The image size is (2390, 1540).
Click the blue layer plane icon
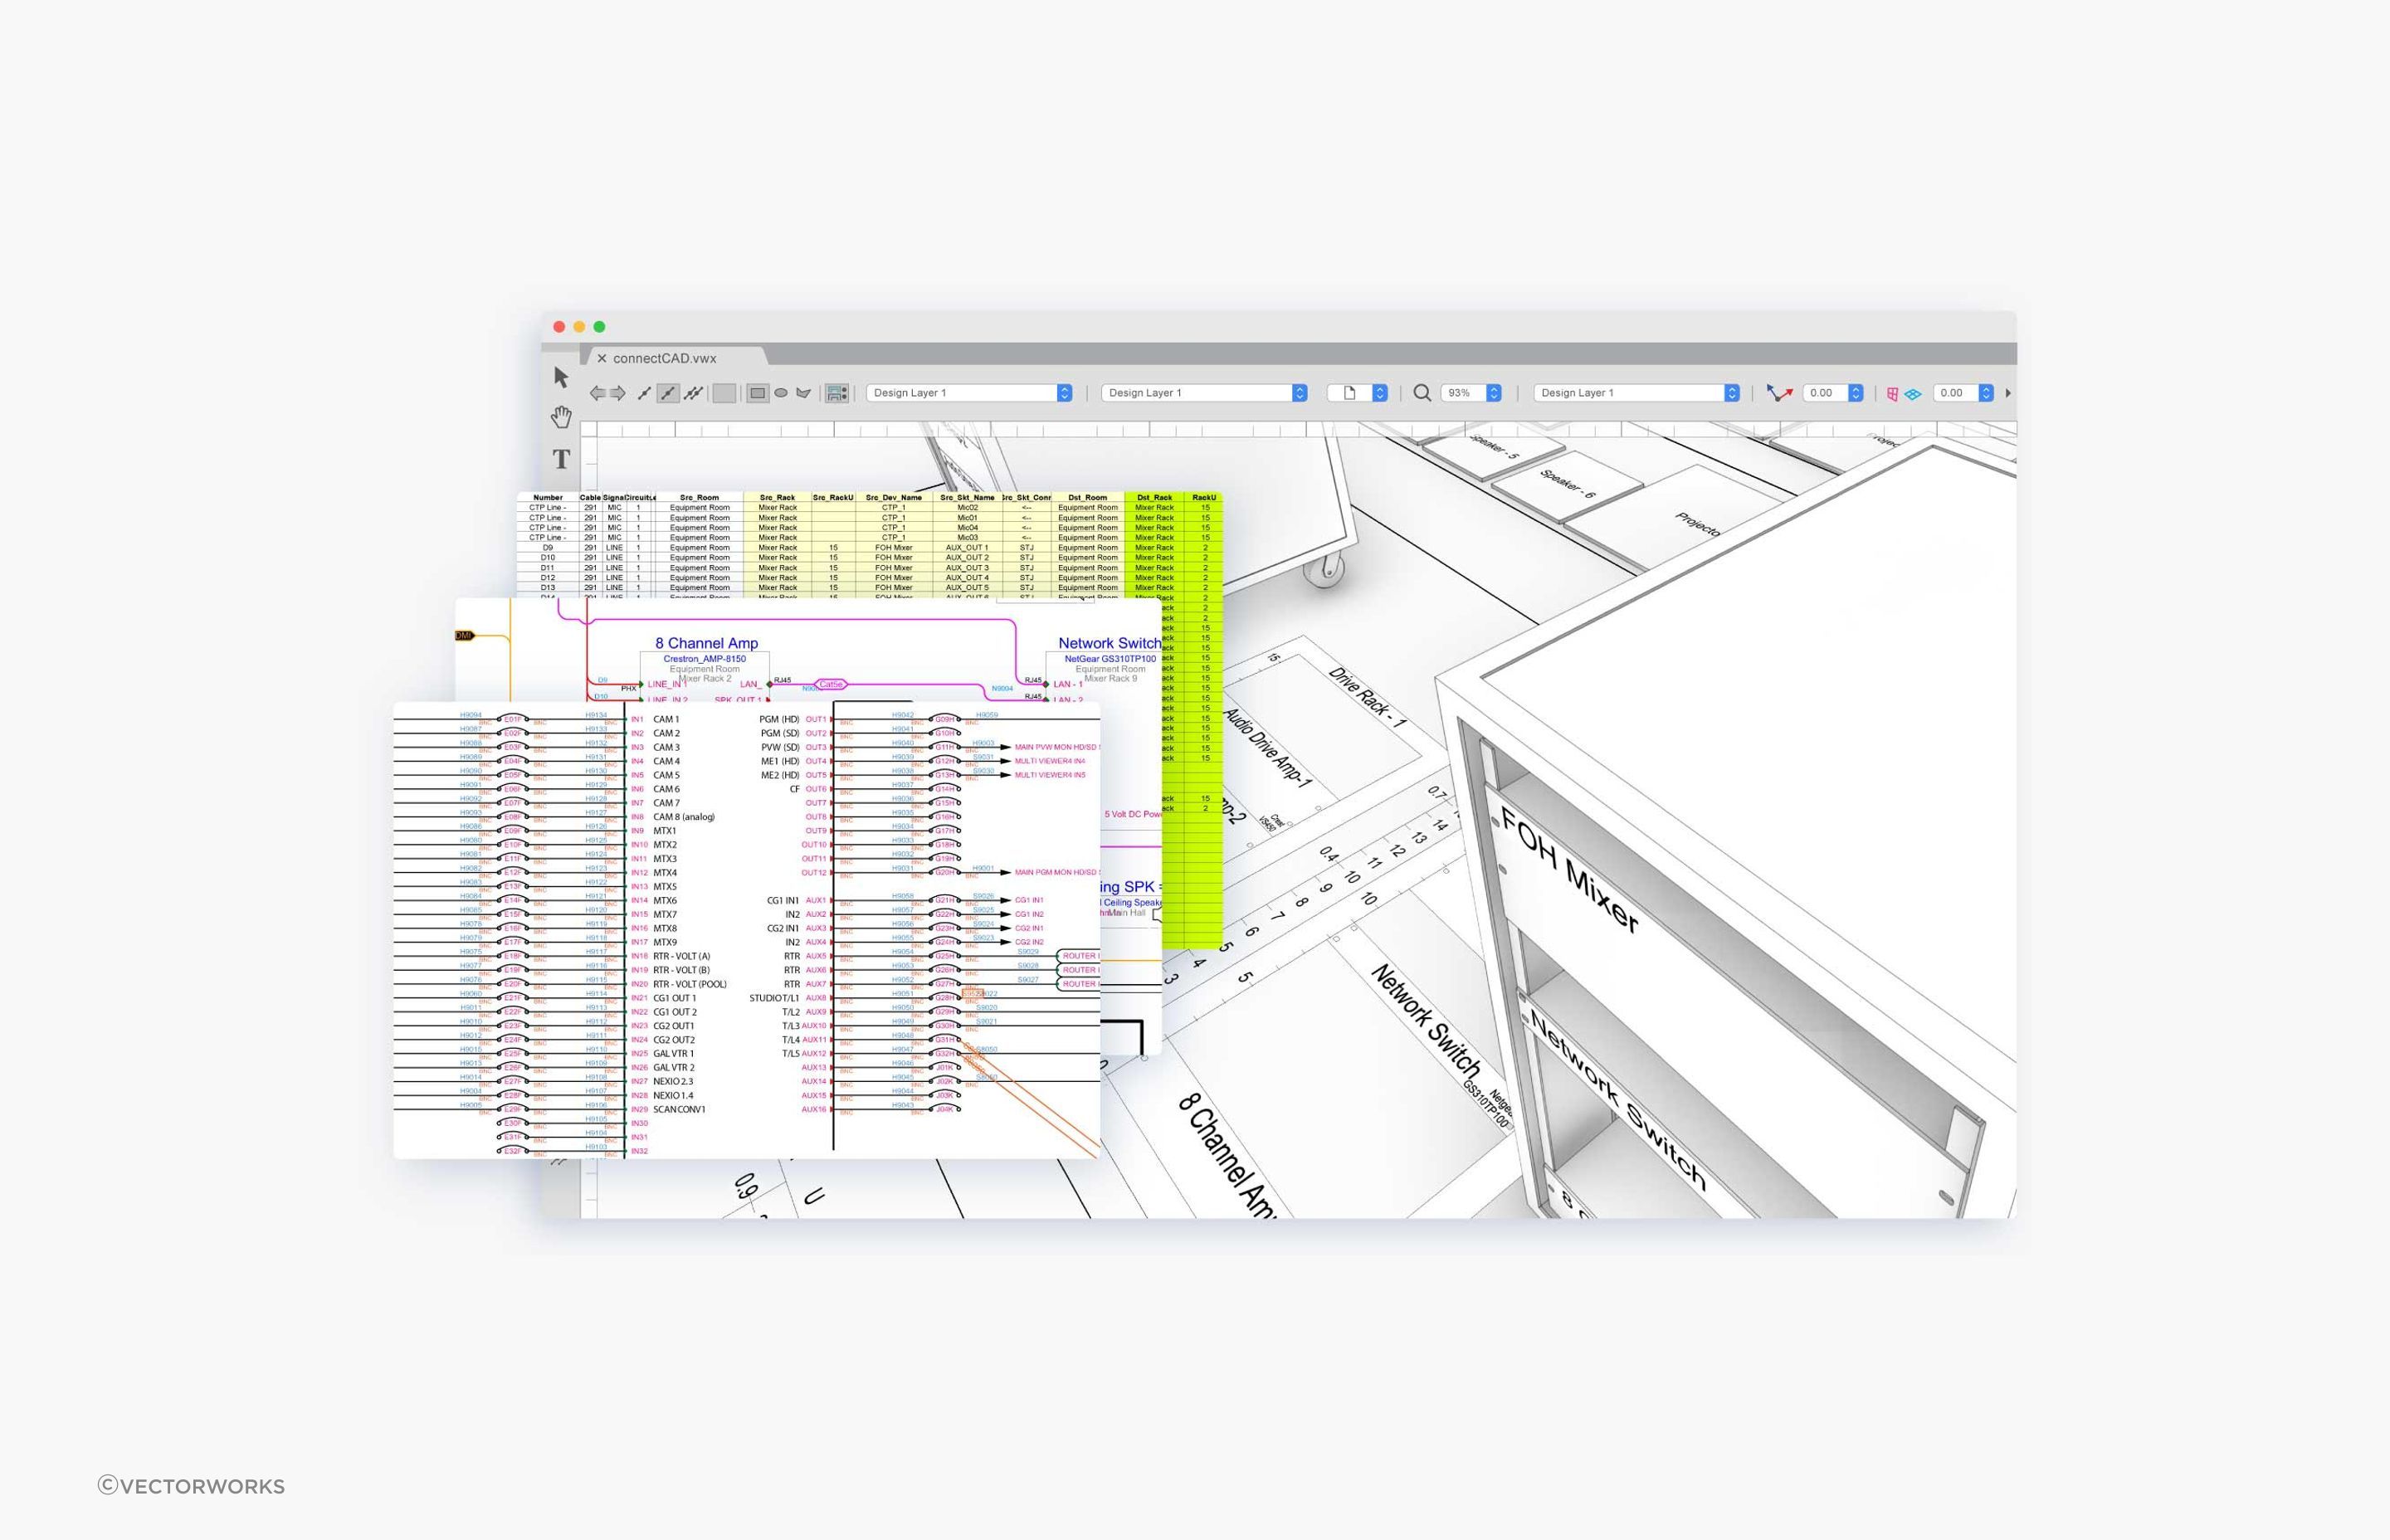[x=1913, y=394]
